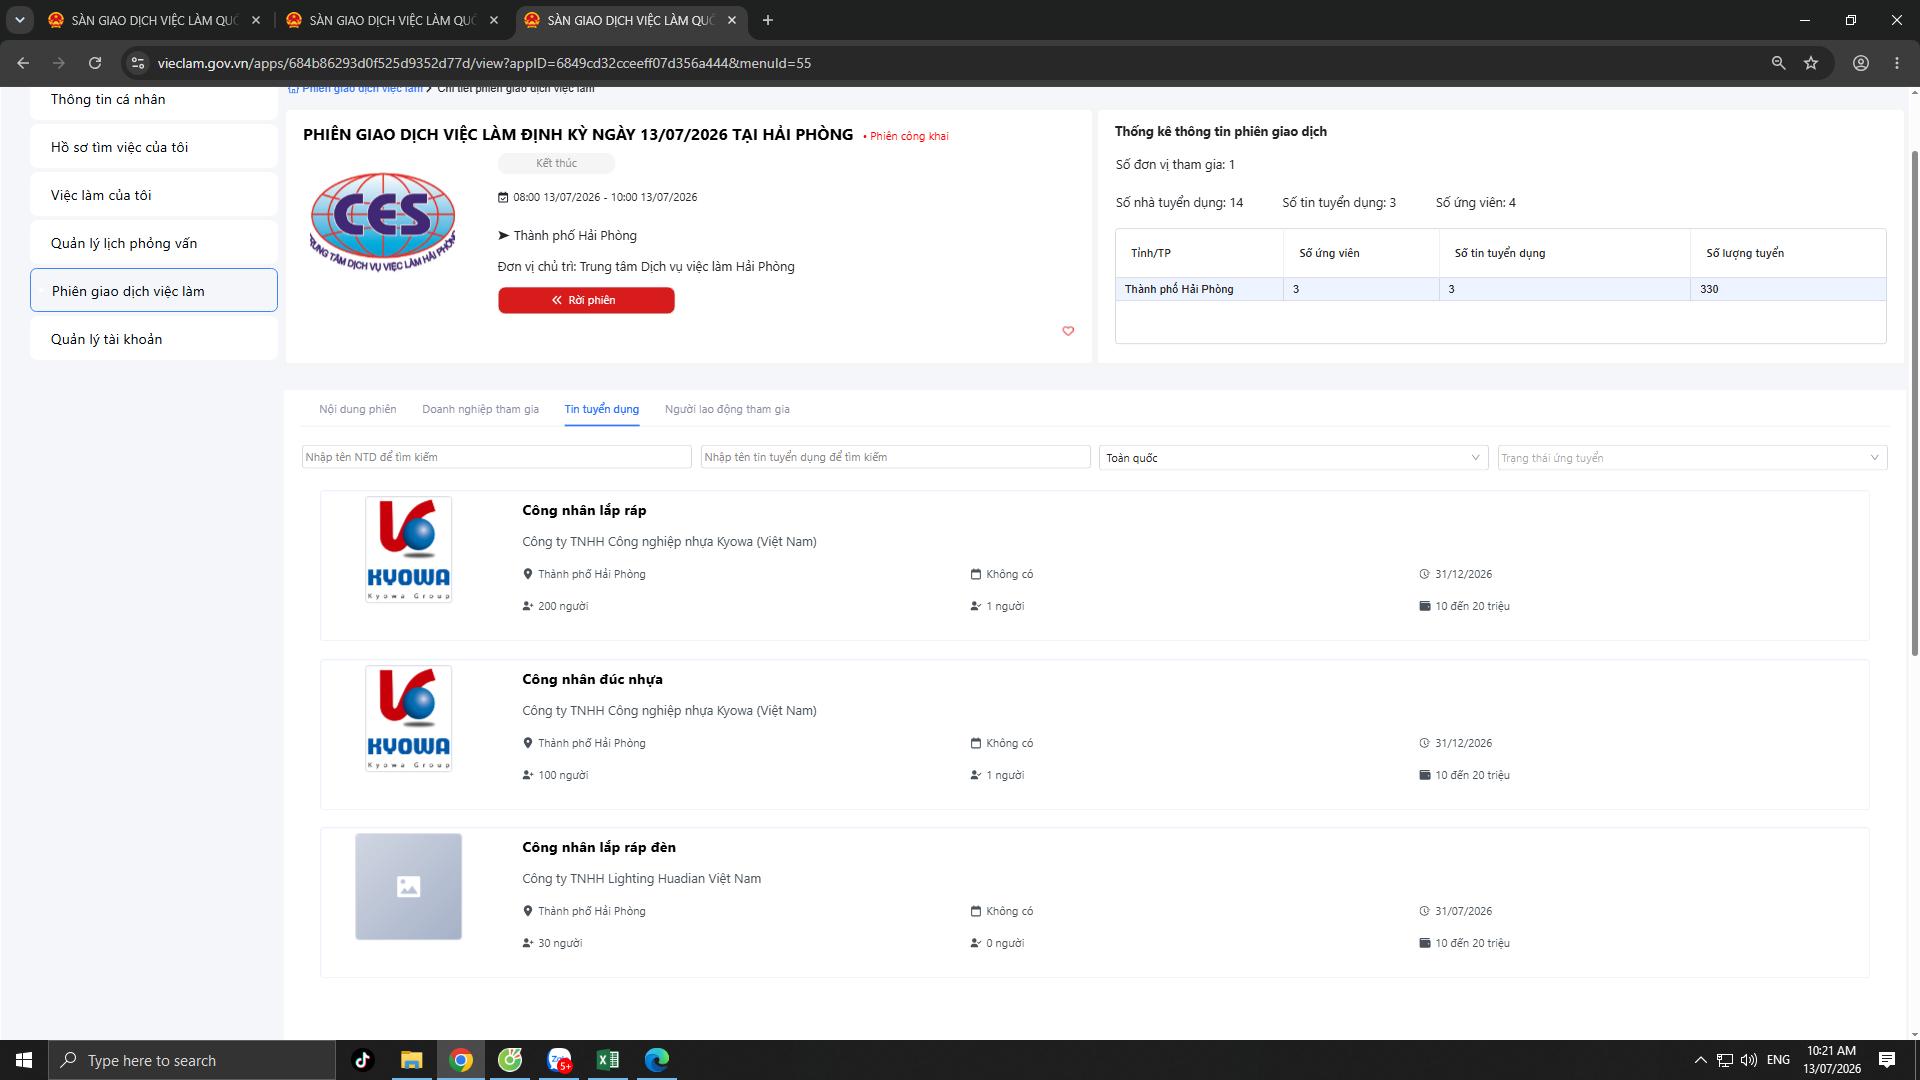Viewport: 1920px width, 1080px height.
Task: Click Công ty TNHH Lighting Huadian Việt Nam
Action: click(x=641, y=879)
